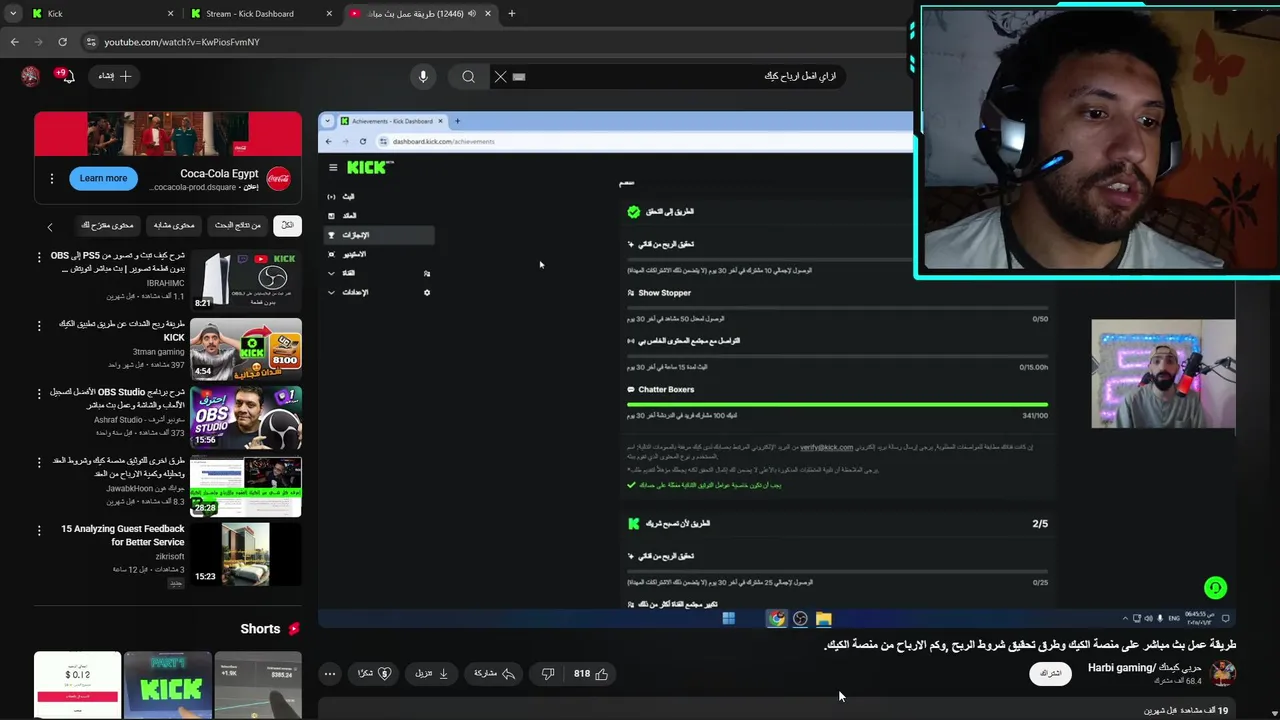The width and height of the screenshot is (1280, 720).
Task: Open a new browser tab
Action: (511, 13)
